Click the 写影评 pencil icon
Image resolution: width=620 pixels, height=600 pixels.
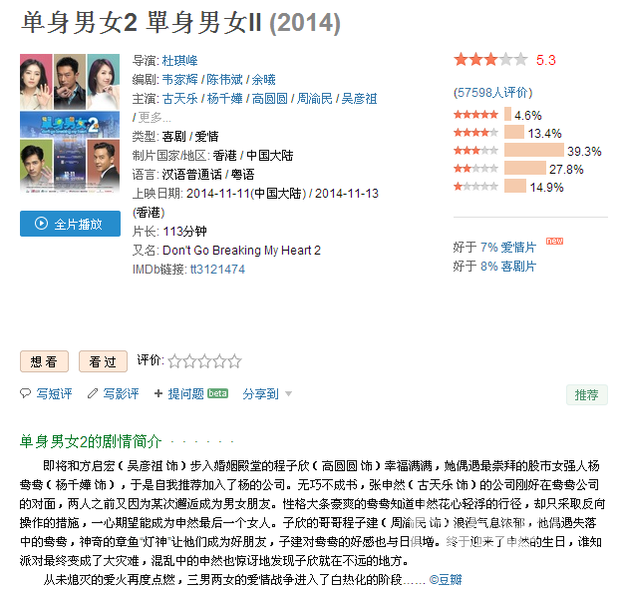pos(93,394)
